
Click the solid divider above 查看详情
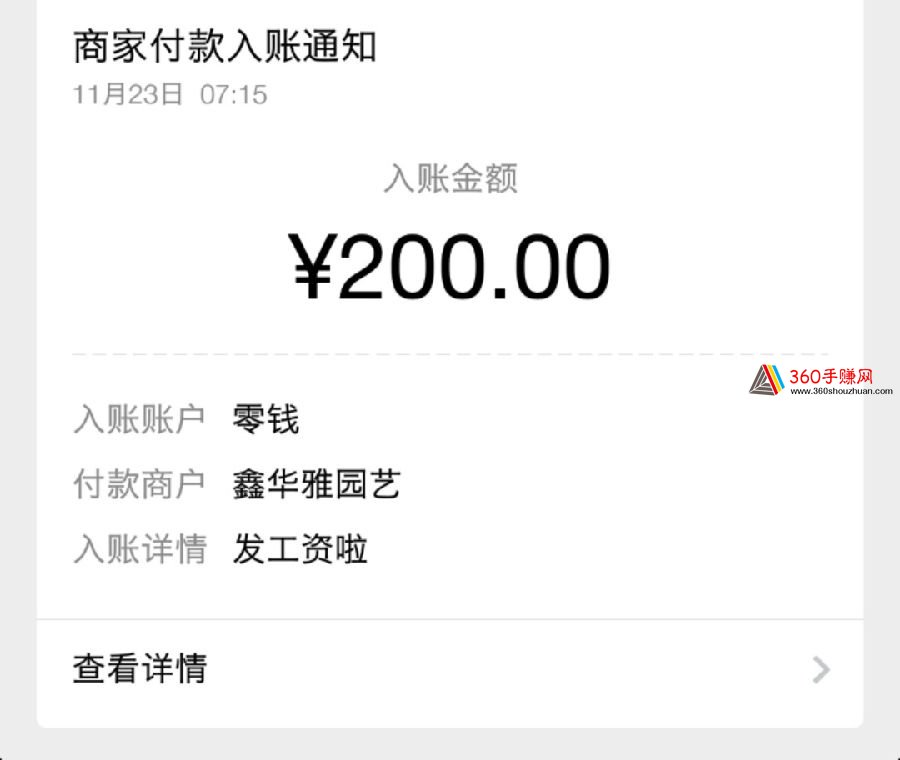(x=450, y=619)
